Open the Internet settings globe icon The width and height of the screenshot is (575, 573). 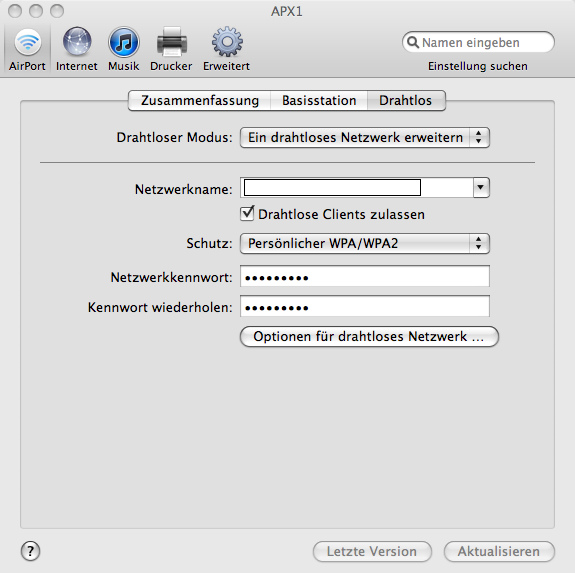coord(77,42)
